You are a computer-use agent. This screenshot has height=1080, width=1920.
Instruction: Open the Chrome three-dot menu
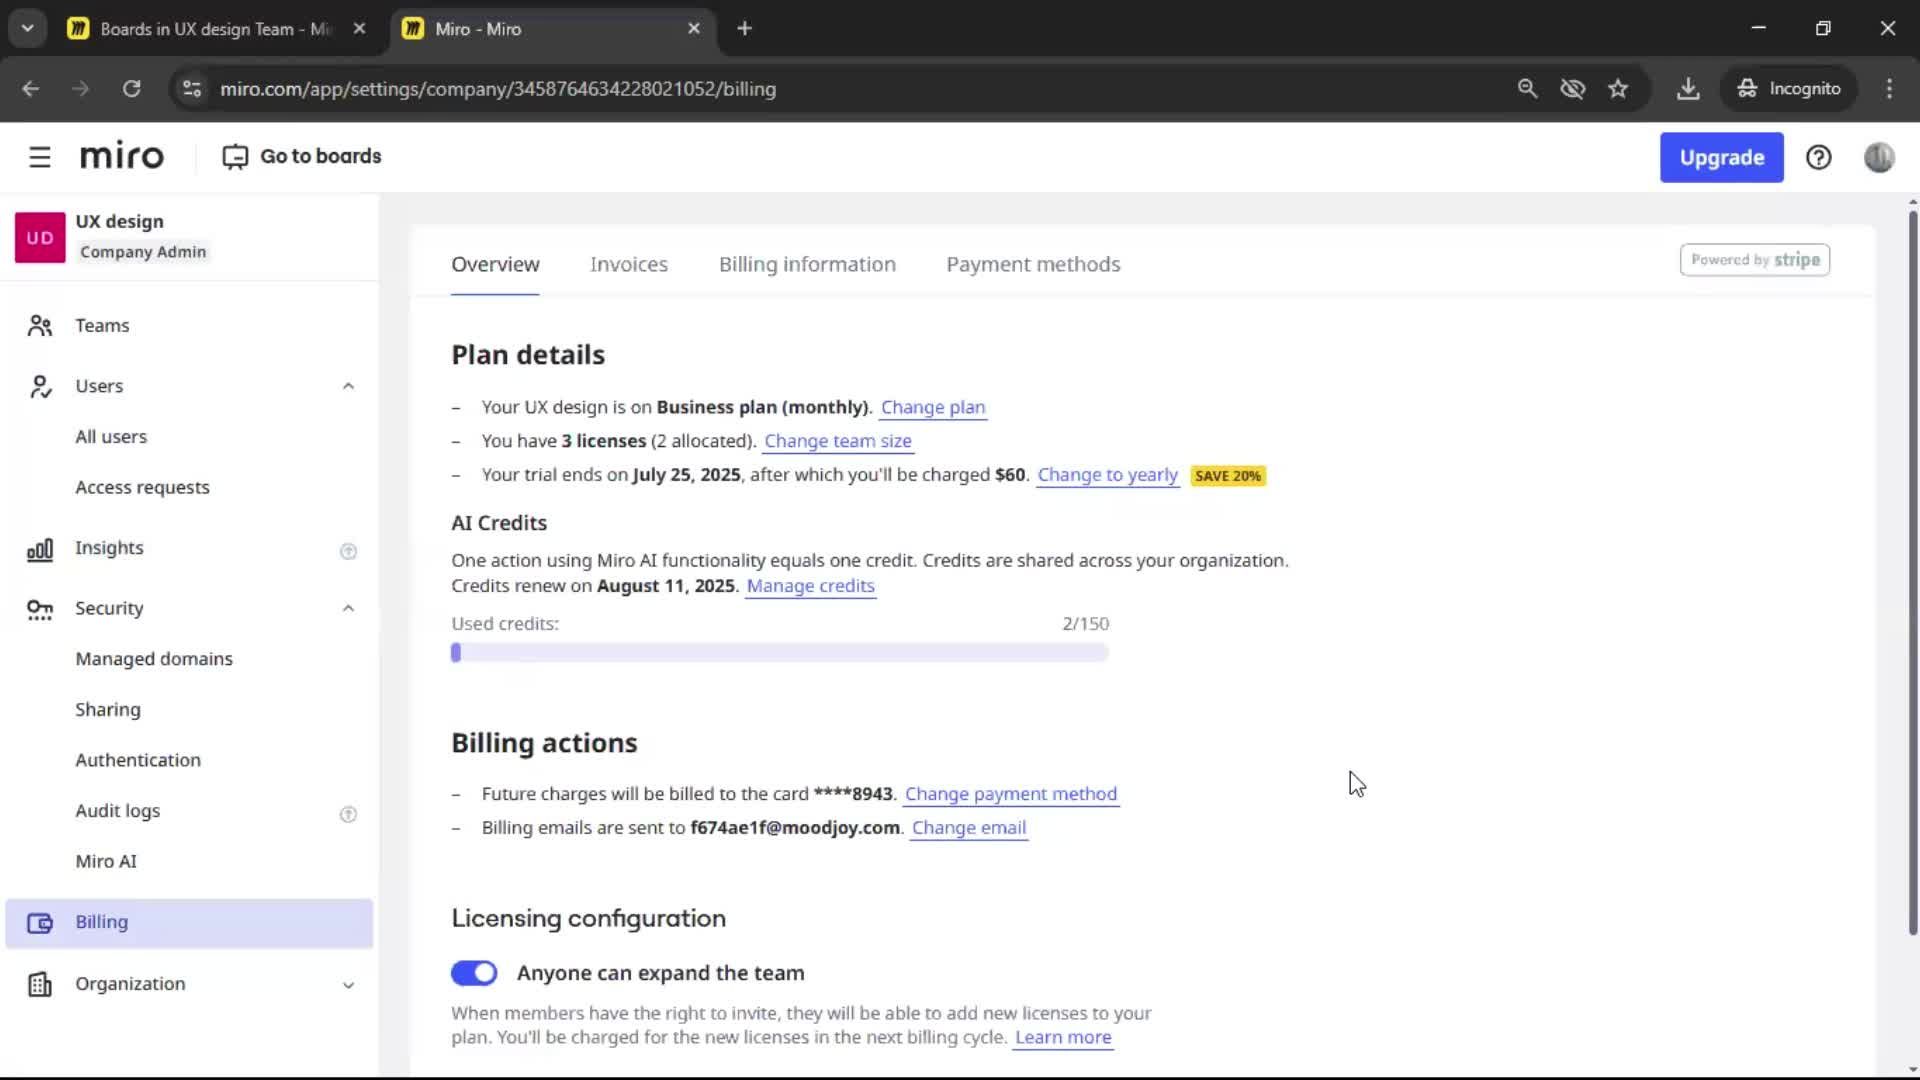coord(1889,89)
